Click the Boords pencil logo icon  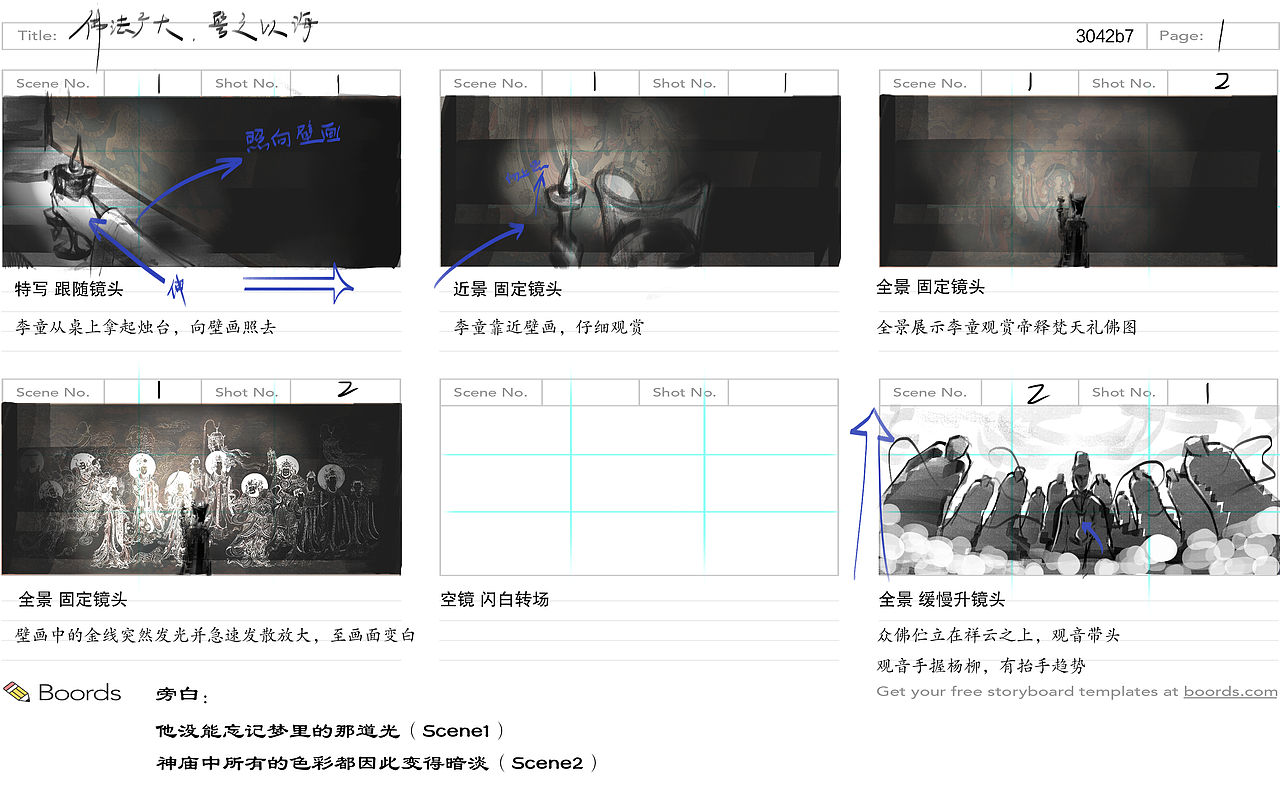[x=17, y=692]
